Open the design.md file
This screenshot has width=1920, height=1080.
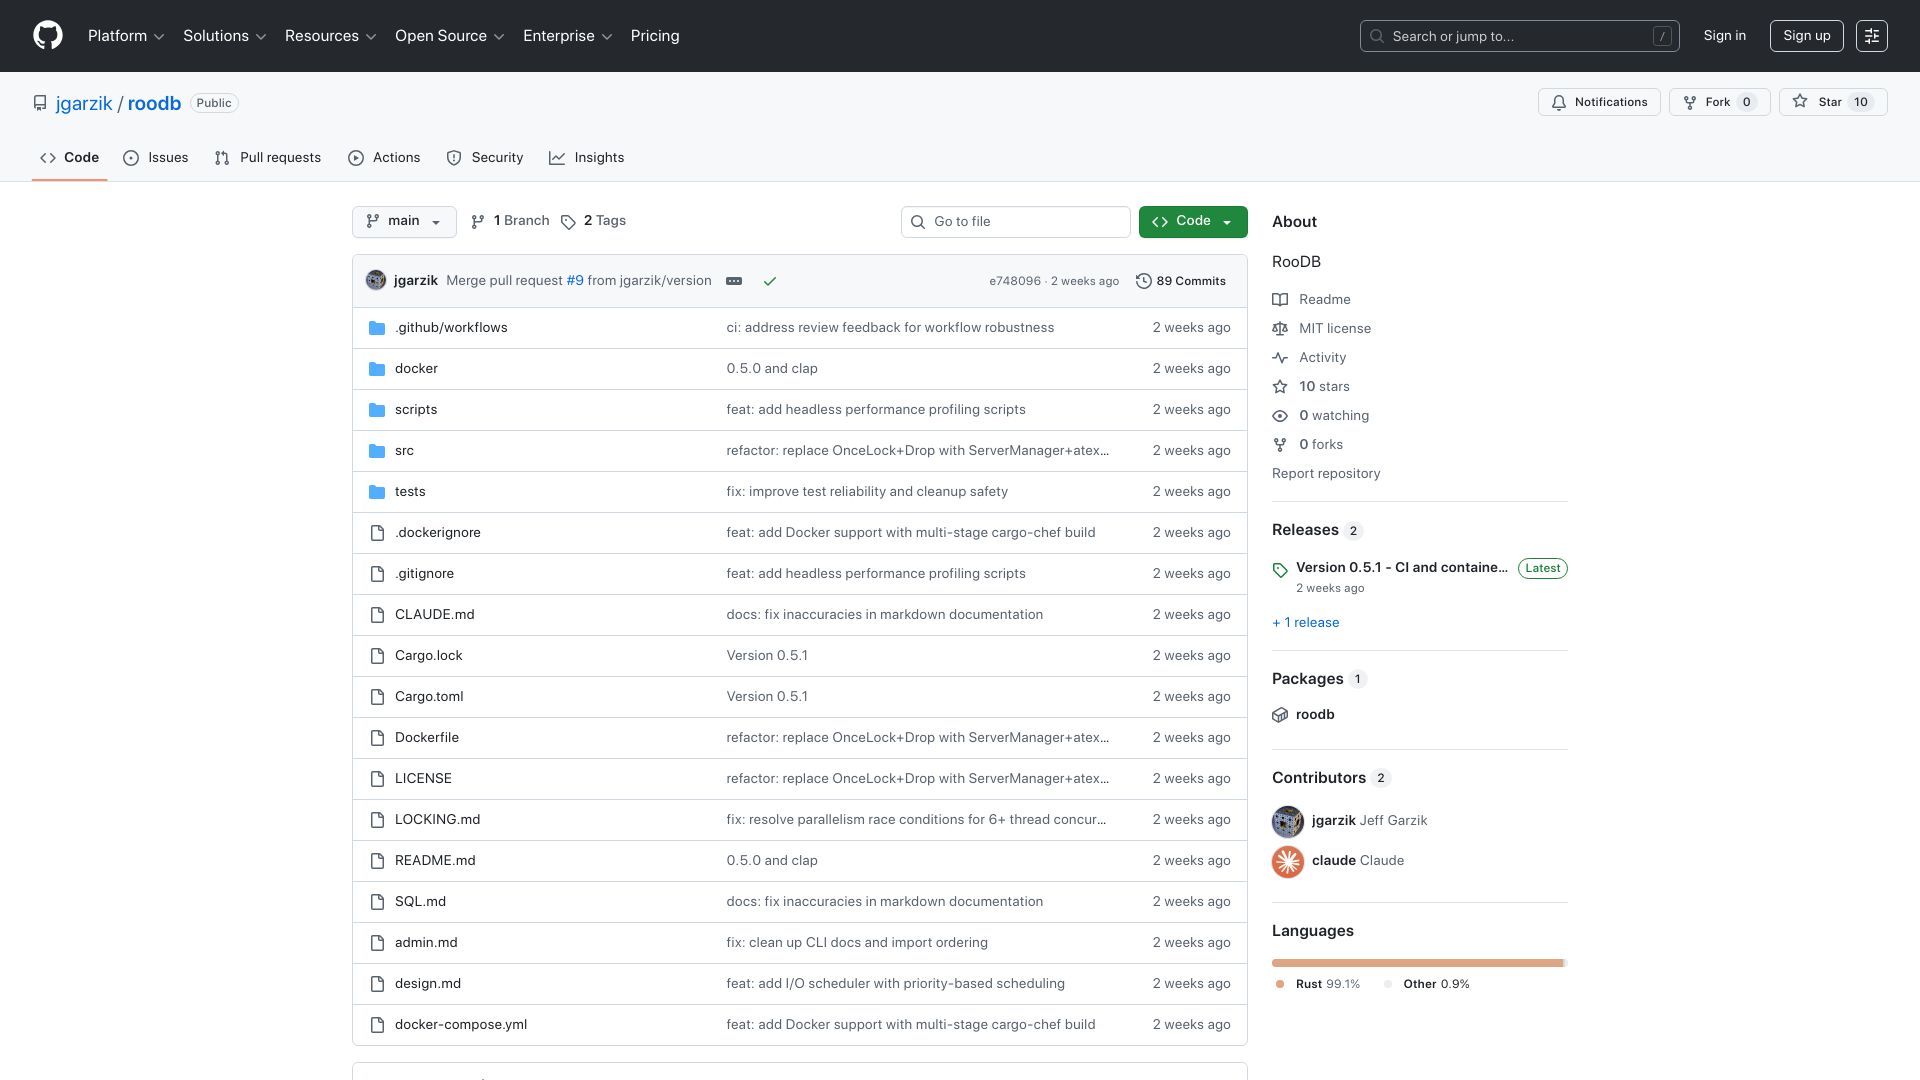[428, 984]
